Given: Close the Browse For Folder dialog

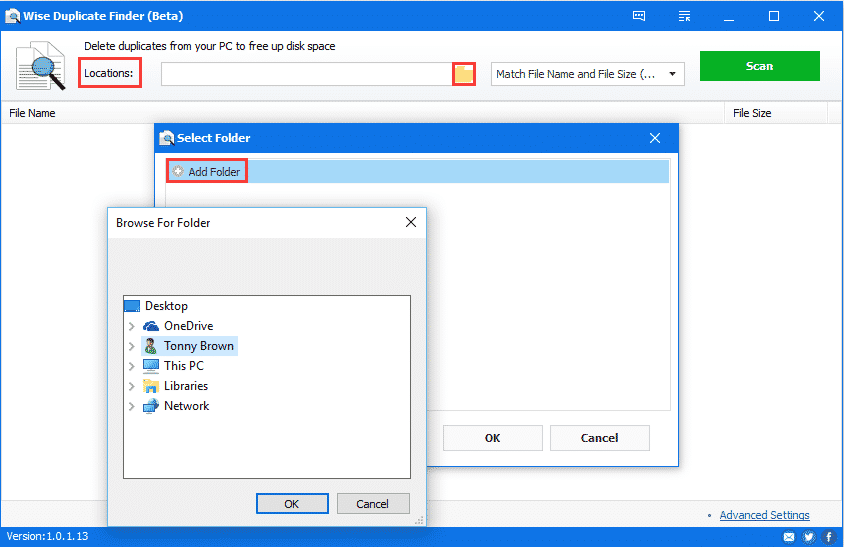Looking at the screenshot, I should pyautogui.click(x=411, y=222).
